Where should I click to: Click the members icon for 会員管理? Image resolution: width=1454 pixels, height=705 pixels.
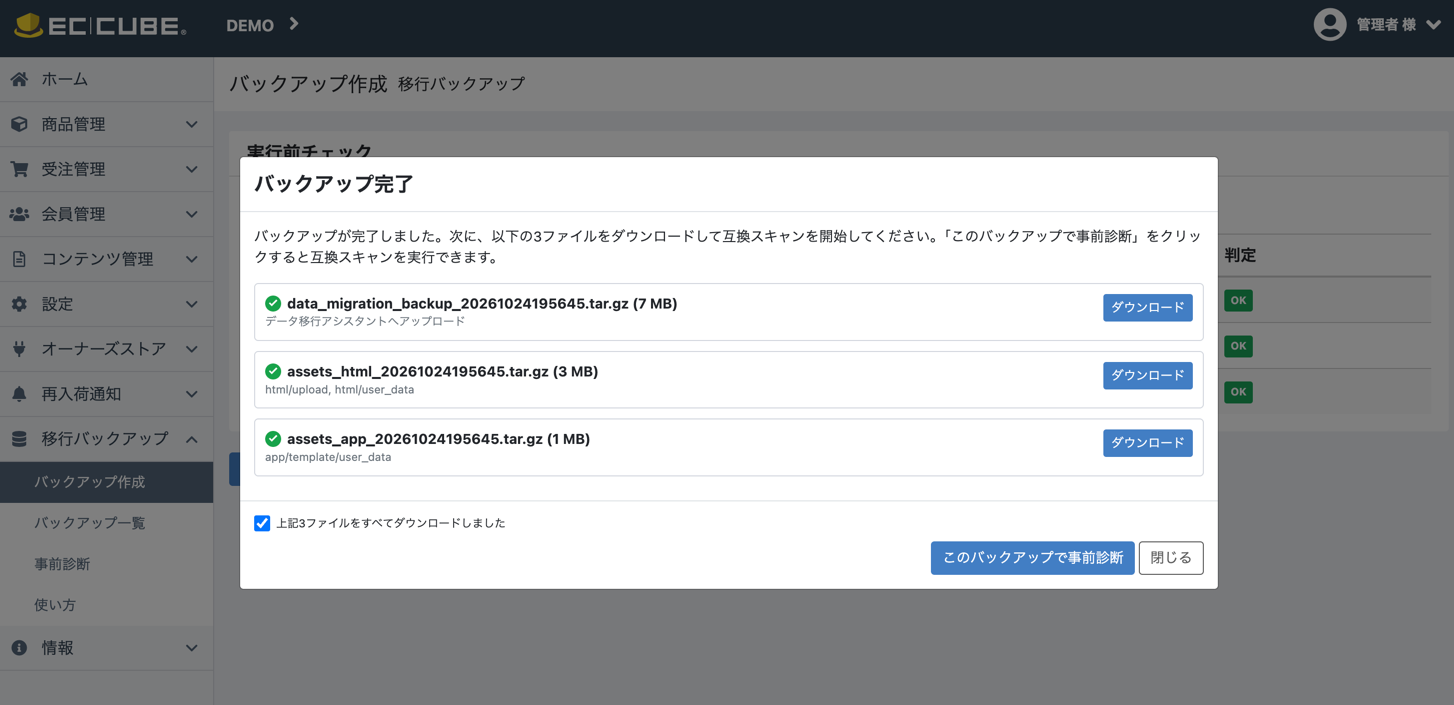click(x=19, y=214)
